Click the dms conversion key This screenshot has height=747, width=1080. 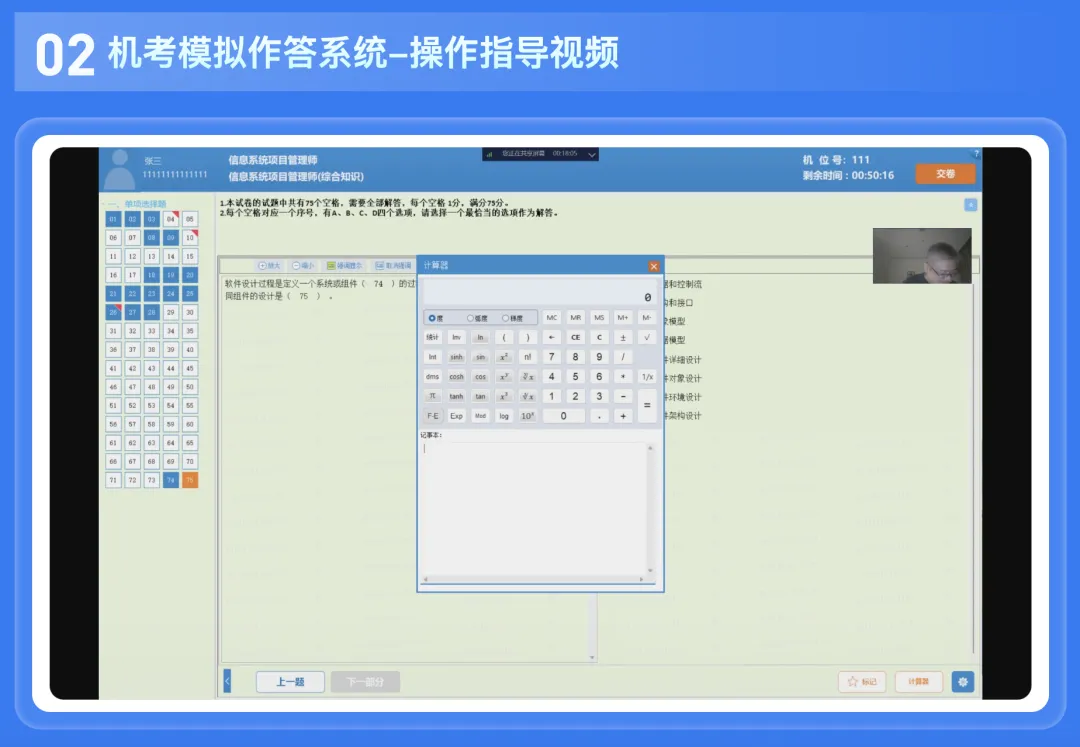coord(433,377)
